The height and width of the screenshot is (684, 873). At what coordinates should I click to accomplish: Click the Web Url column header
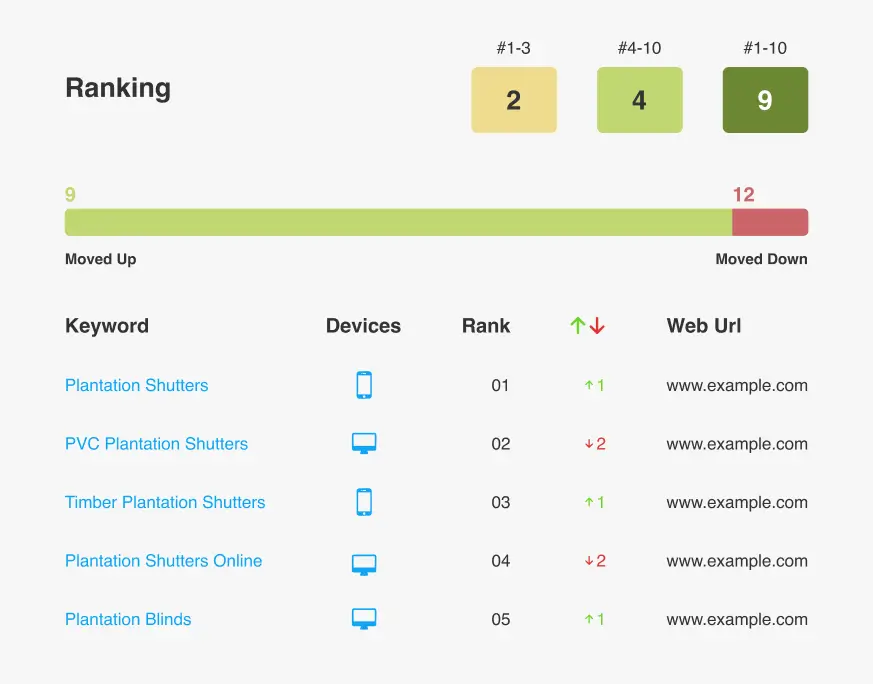click(x=704, y=326)
